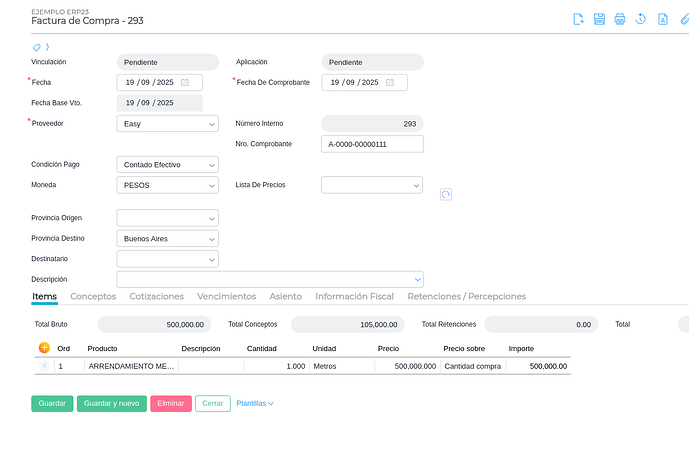Switch to the Conceptos tab
Viewport: 689px width, 474px height.
(93, 297)
